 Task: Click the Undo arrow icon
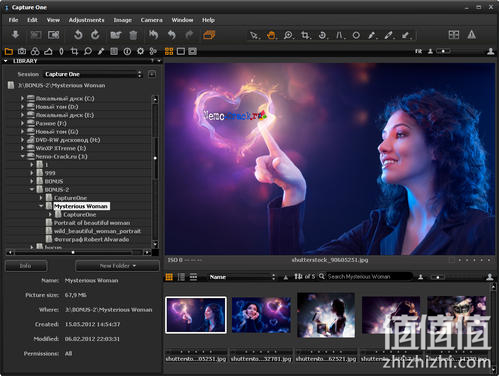pyautogui.click(x=172, y=35)
